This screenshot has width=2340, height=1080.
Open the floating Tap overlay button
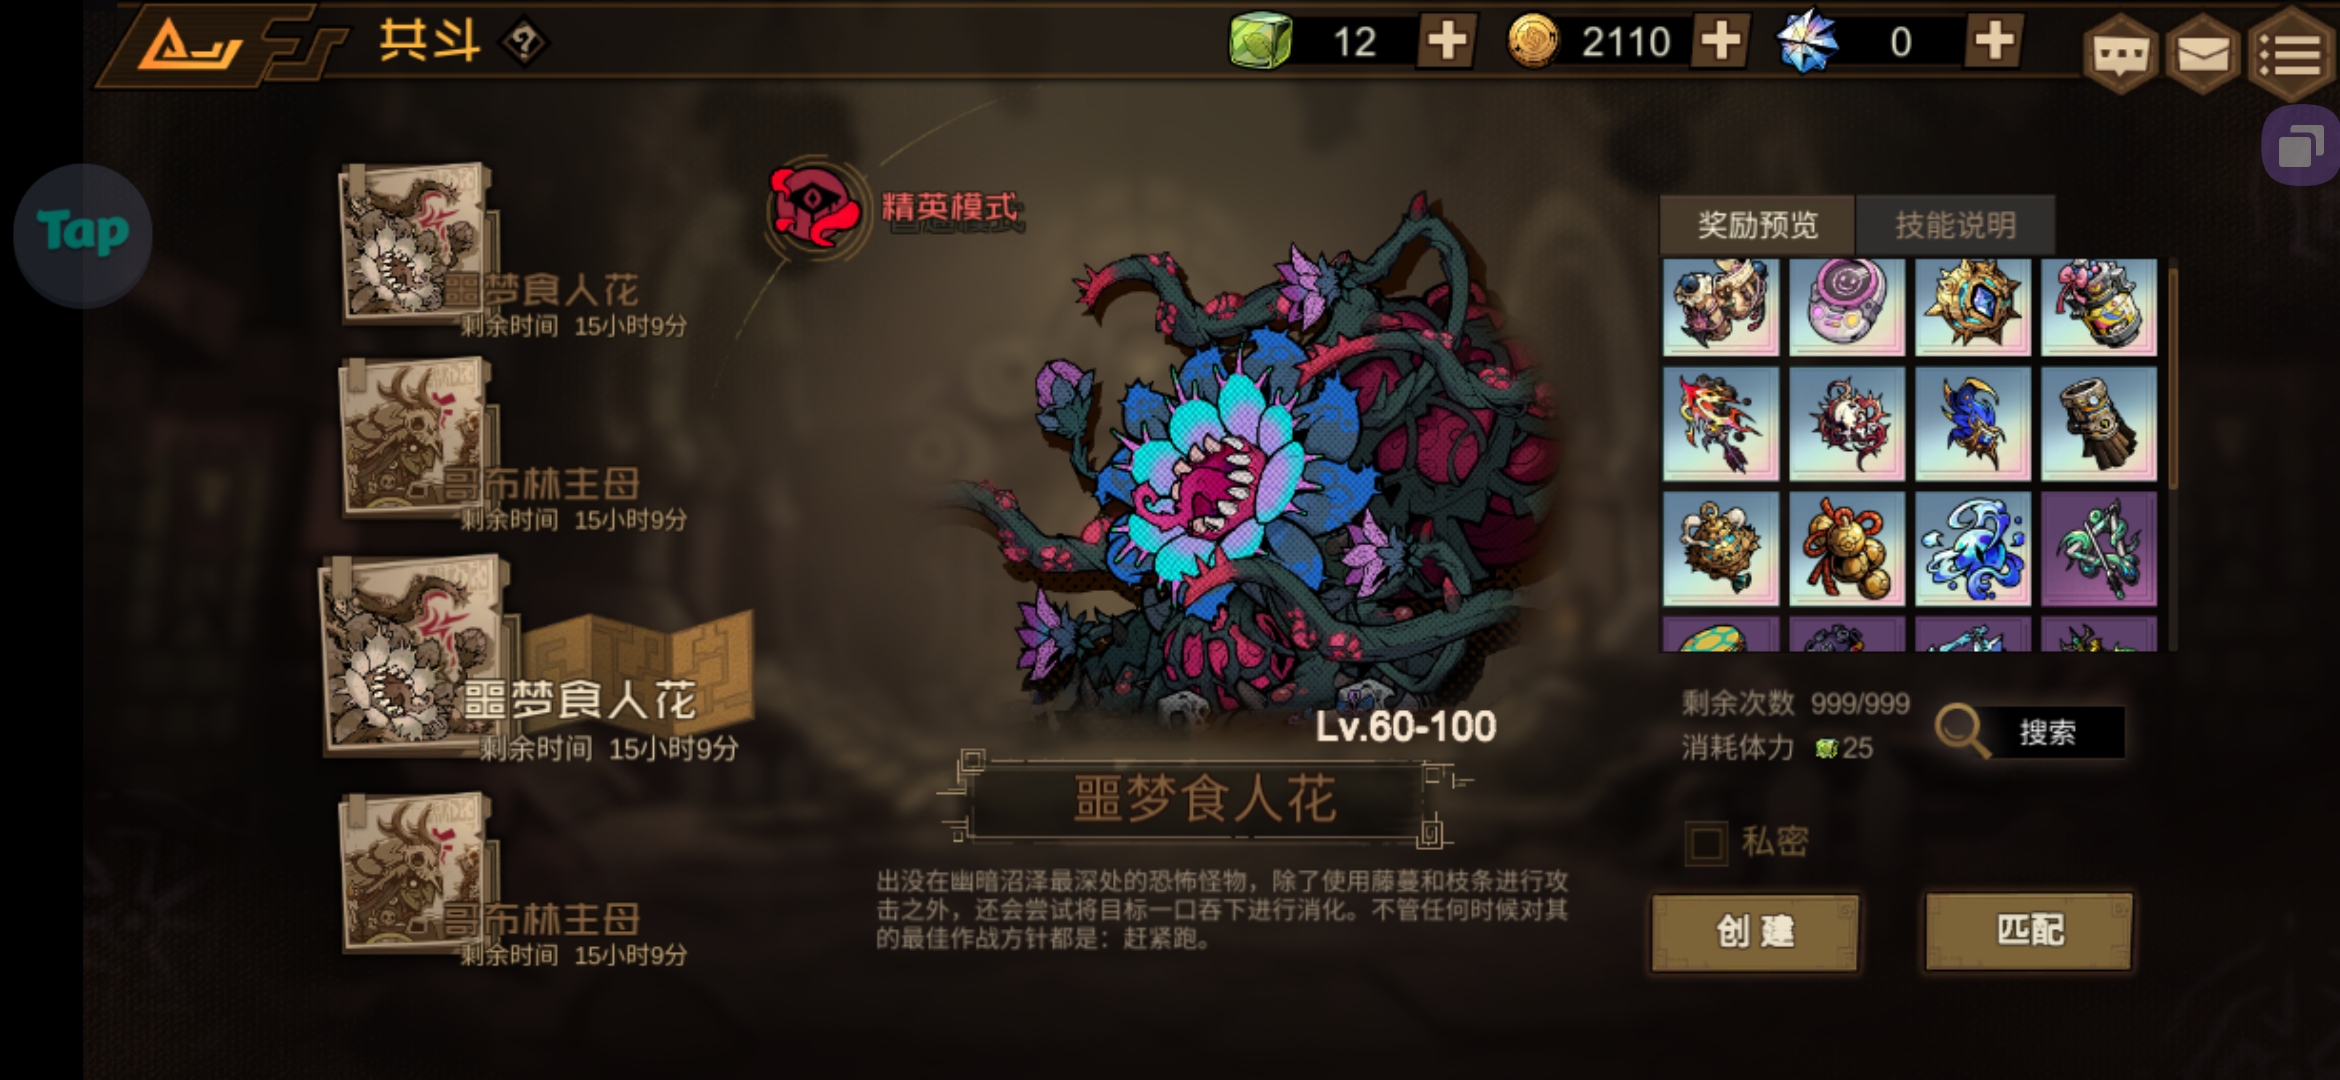tap(83, 234)
